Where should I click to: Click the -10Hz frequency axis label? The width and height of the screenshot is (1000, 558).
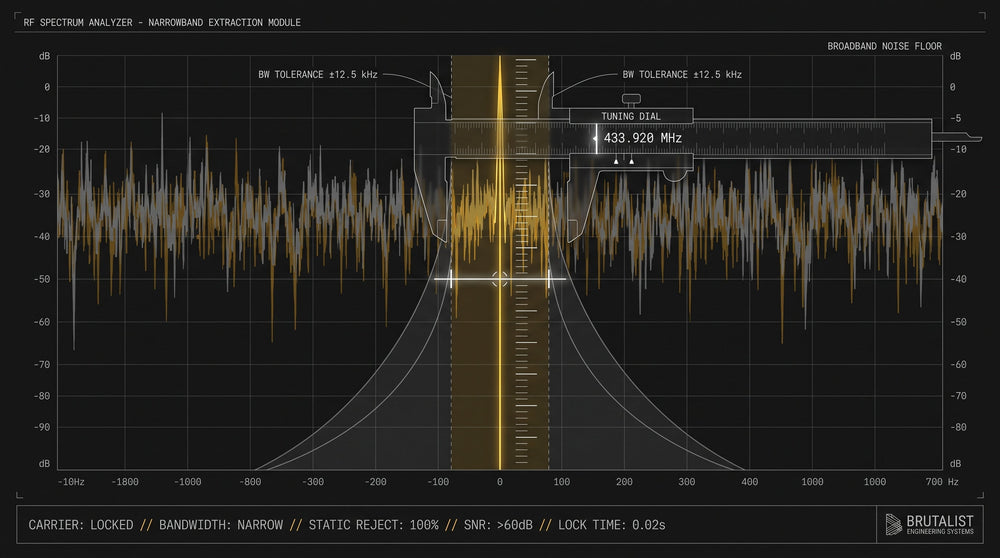point(71,482)
